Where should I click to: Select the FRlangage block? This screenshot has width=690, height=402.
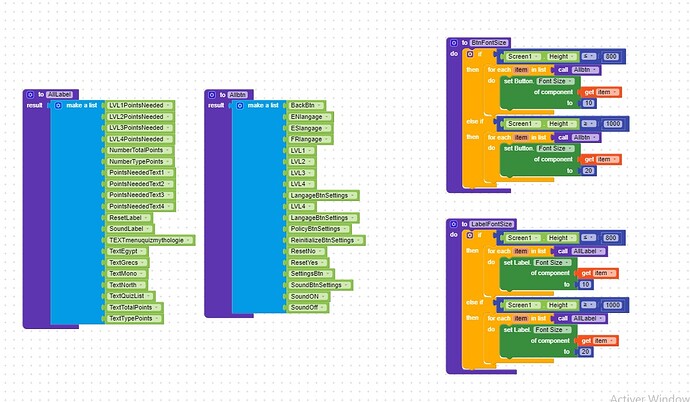[310, 139]
